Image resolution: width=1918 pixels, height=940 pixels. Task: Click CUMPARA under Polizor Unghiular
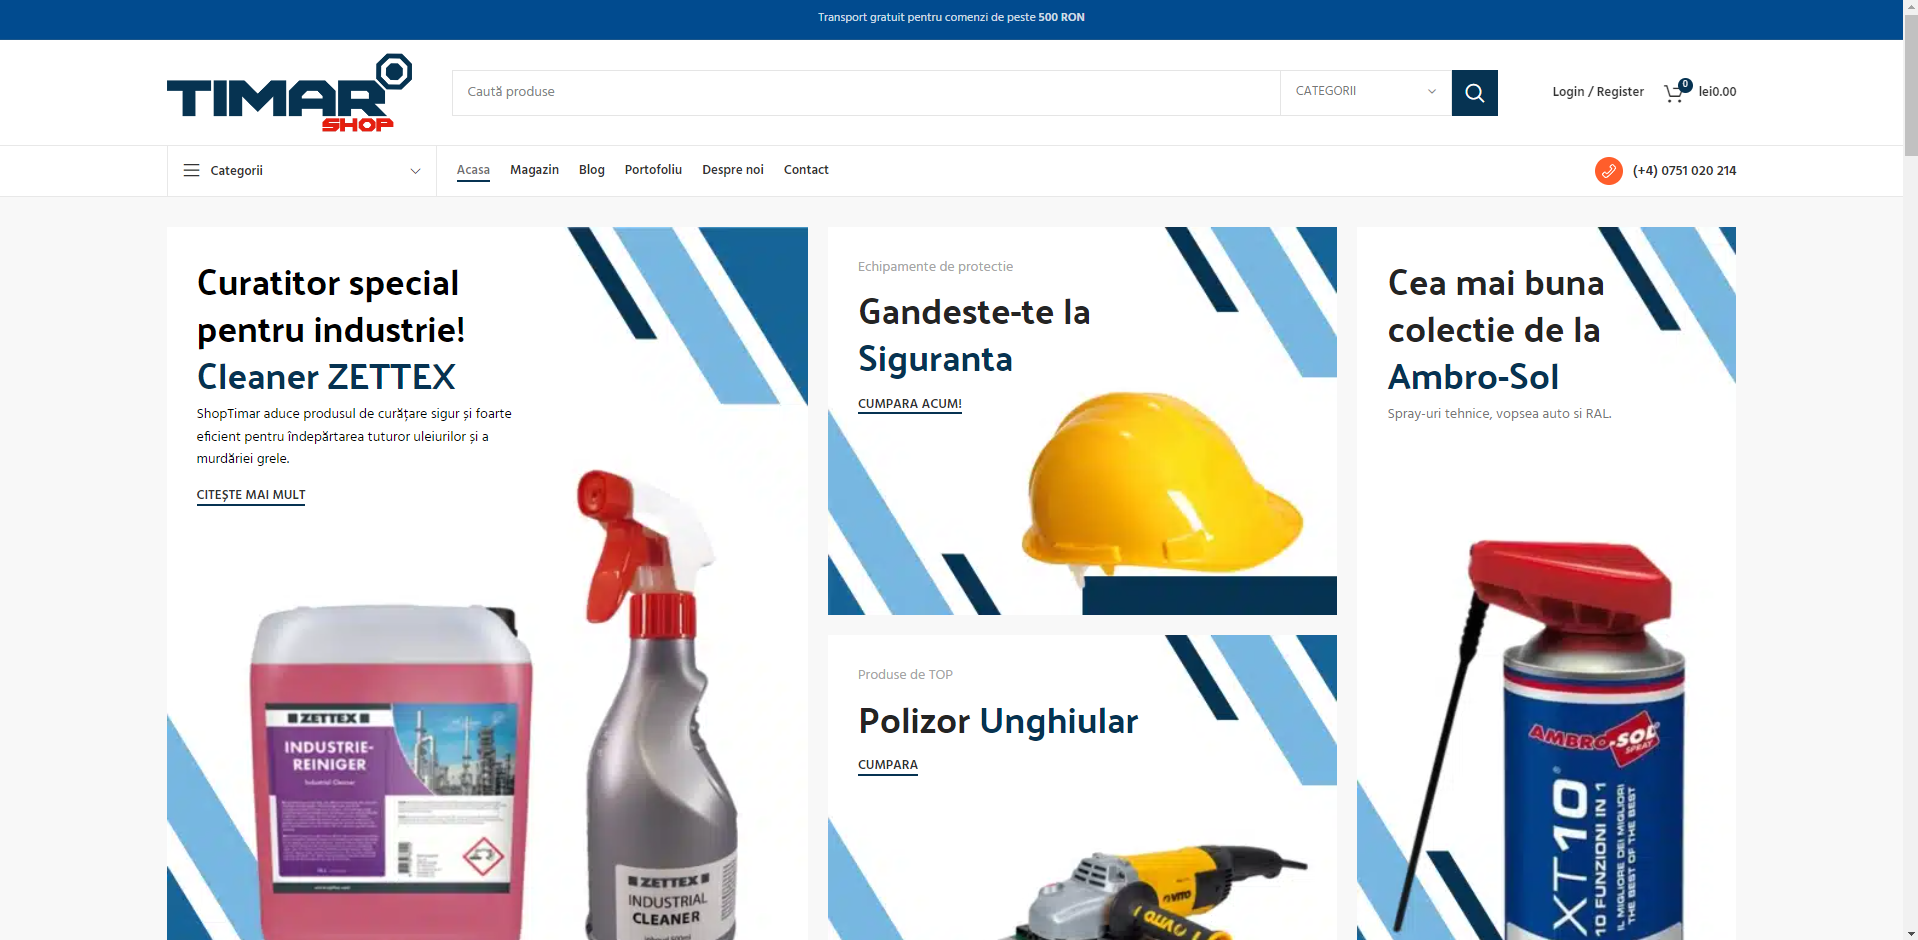(x=886, y=764)
